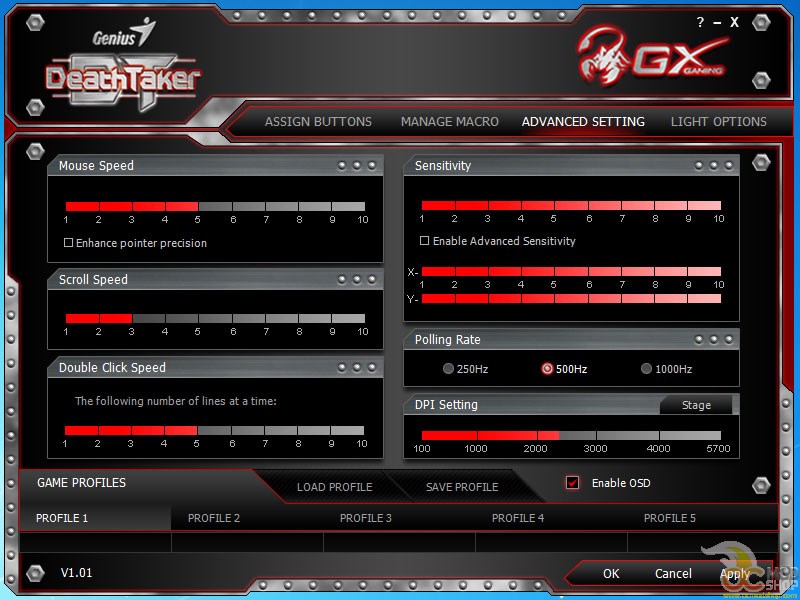Click the Double Click Speed panel header
This screenshot has height=600, width=800.
coord(215,368)
